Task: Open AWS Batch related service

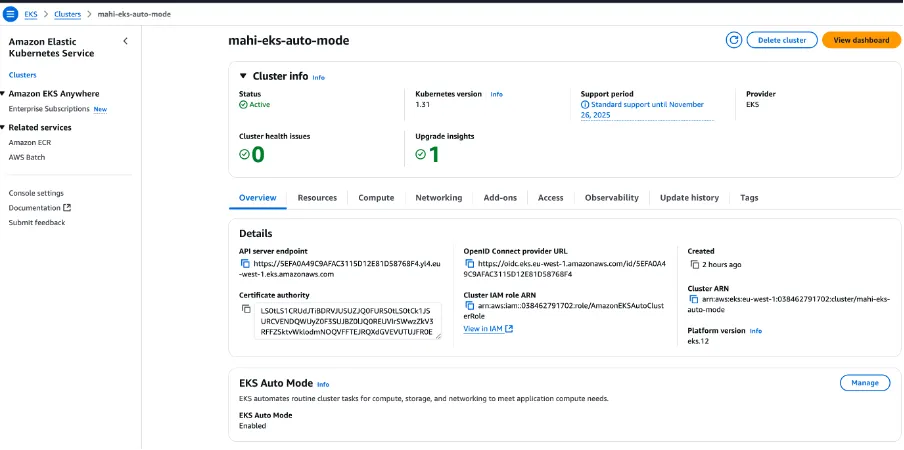Action: click(x=27, y=157)
